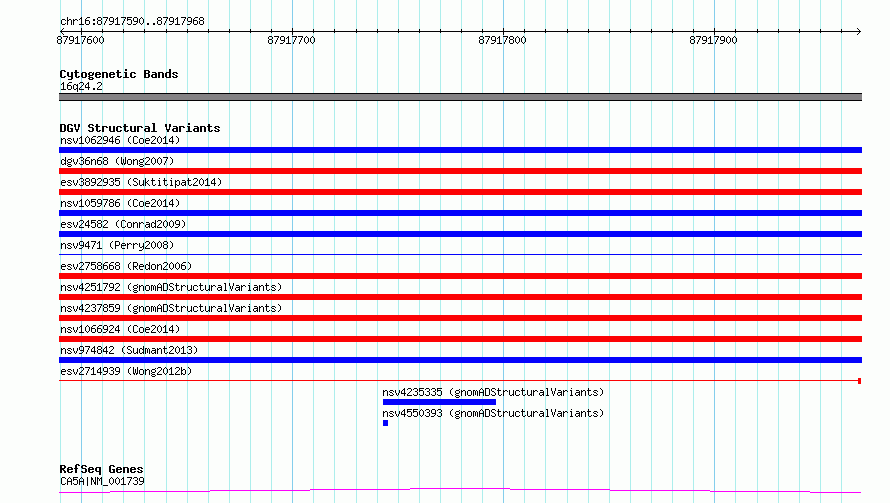Viewport: 890px width, 503px height.
Task: Select variant label esv2714939 (Wong2012b)
Action: pos(126,371)
